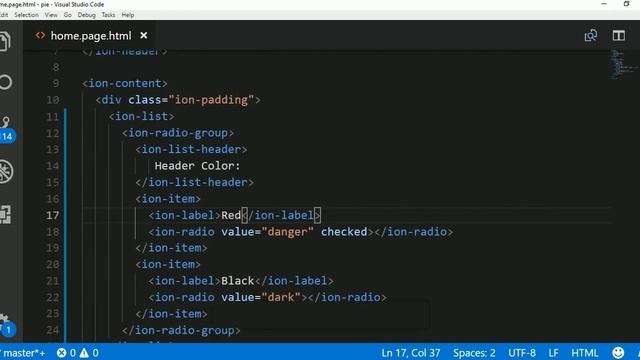This screenshot has width=640, height=360.
Task: Click LF end of line selector
Action: click(553, 353)
